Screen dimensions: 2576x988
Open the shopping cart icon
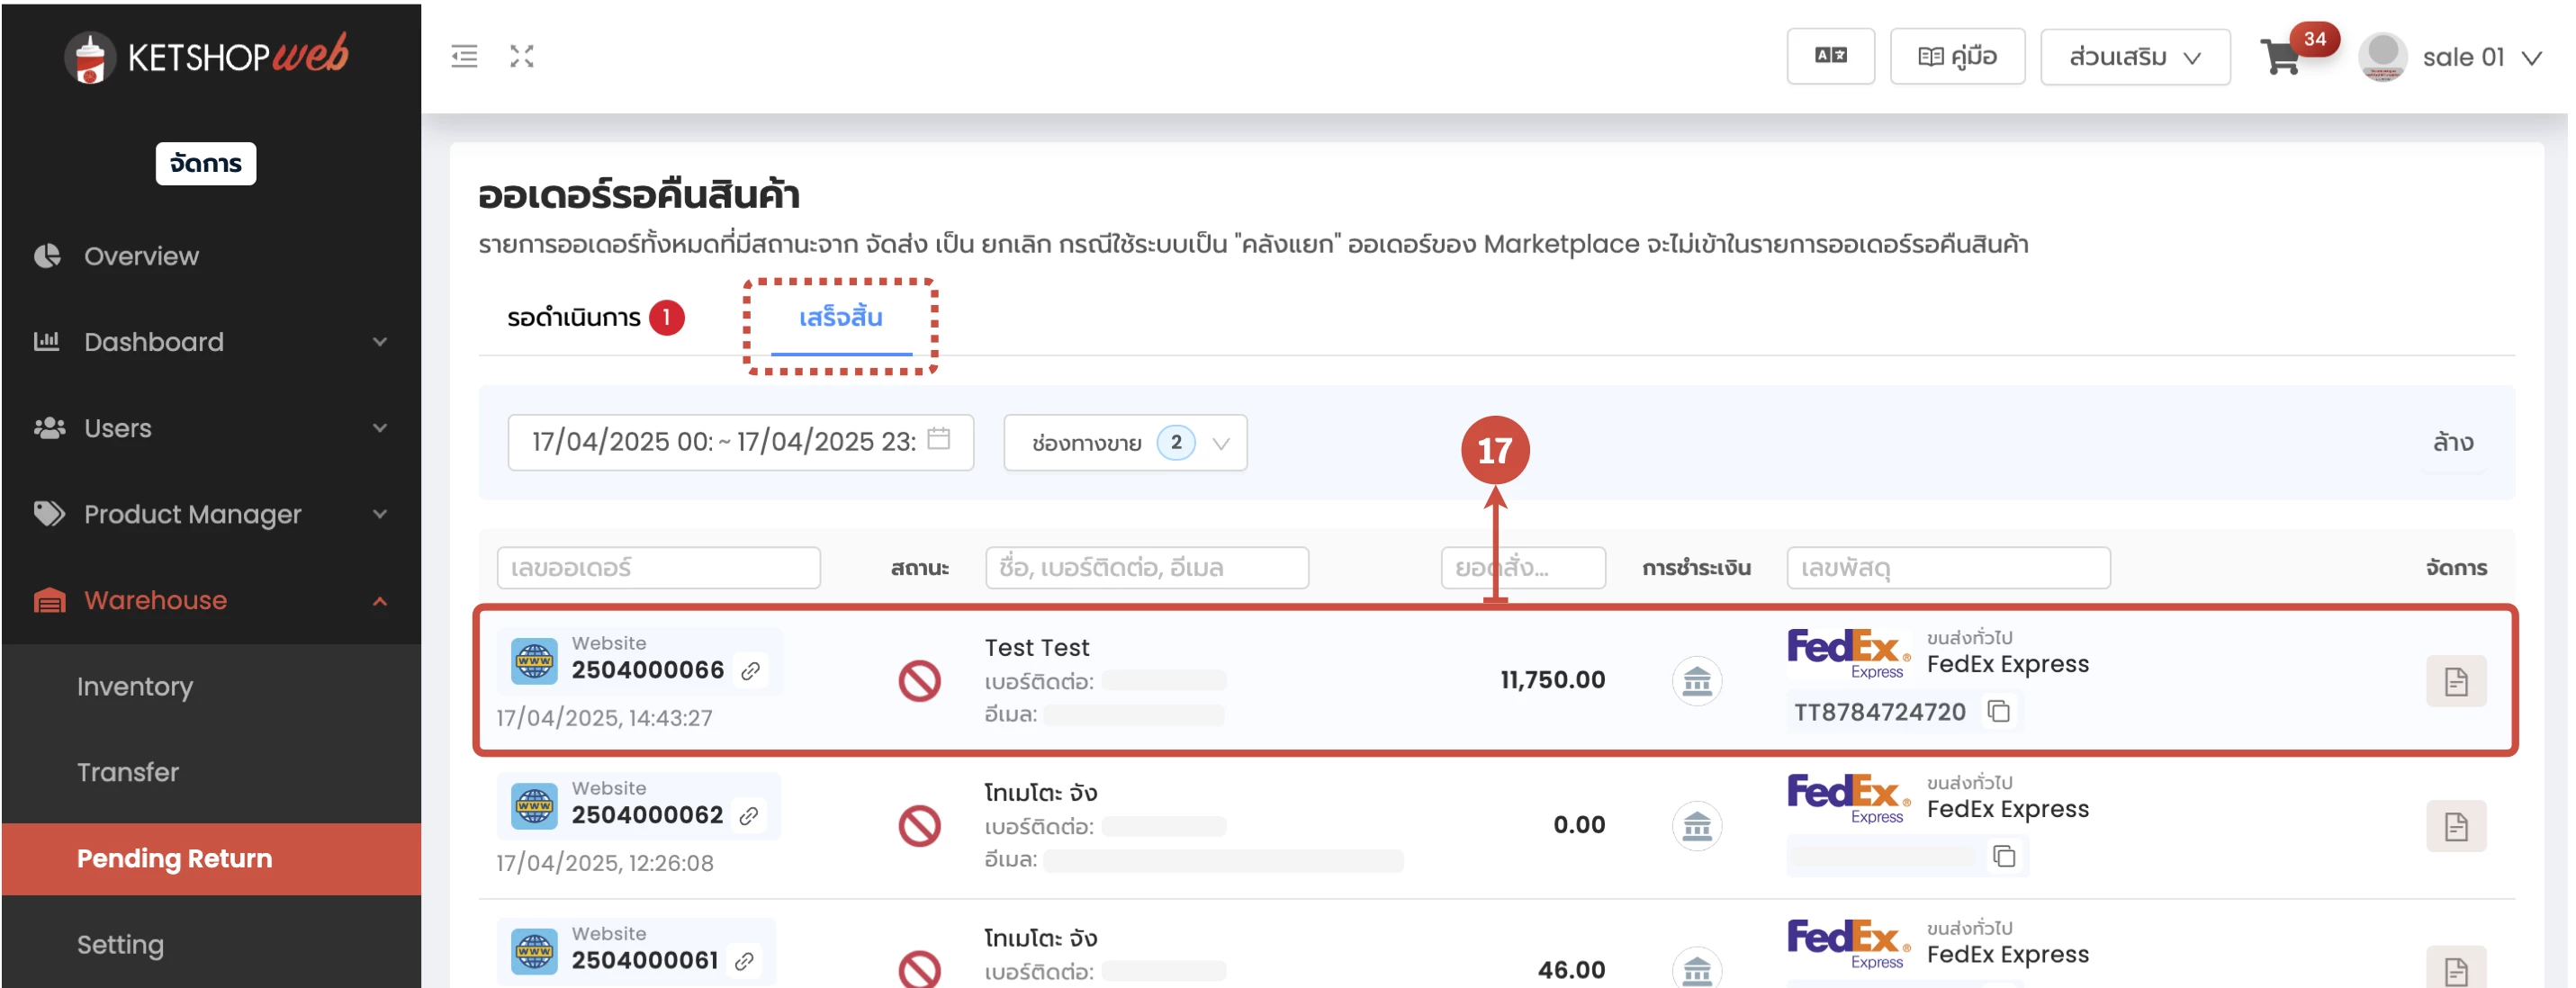pos(2280,57)
